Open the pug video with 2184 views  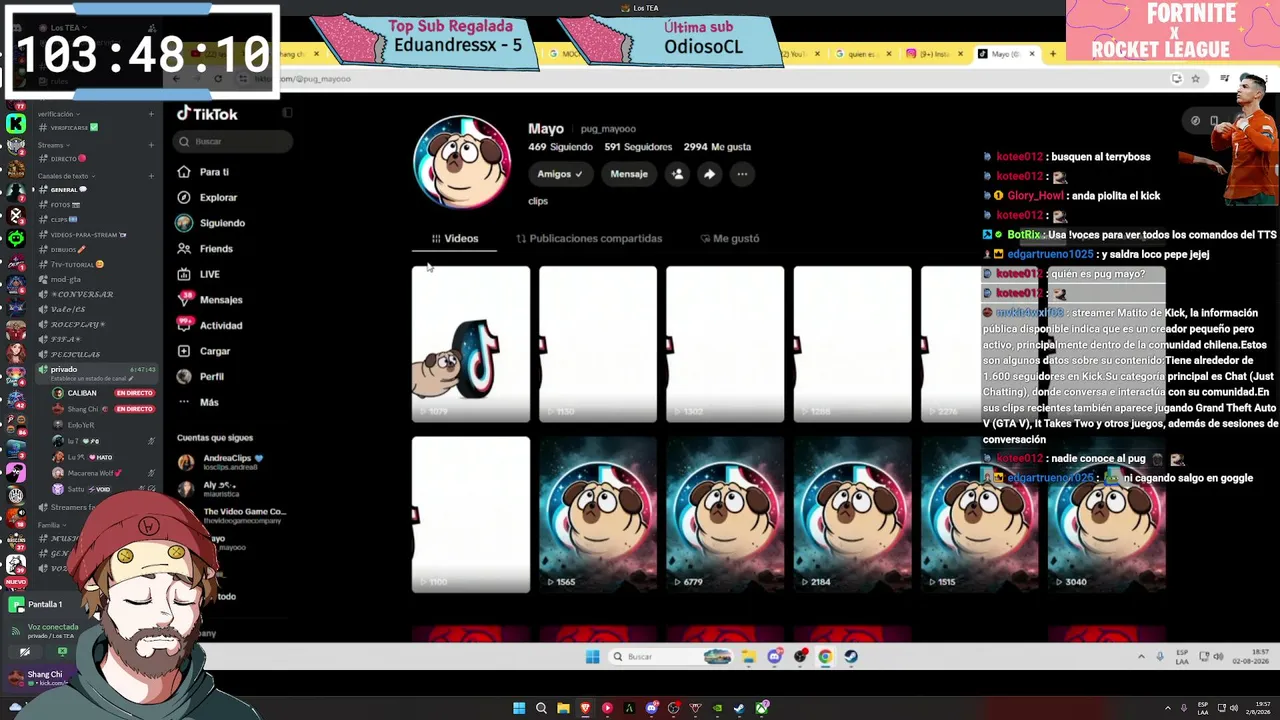coord(852,514)
